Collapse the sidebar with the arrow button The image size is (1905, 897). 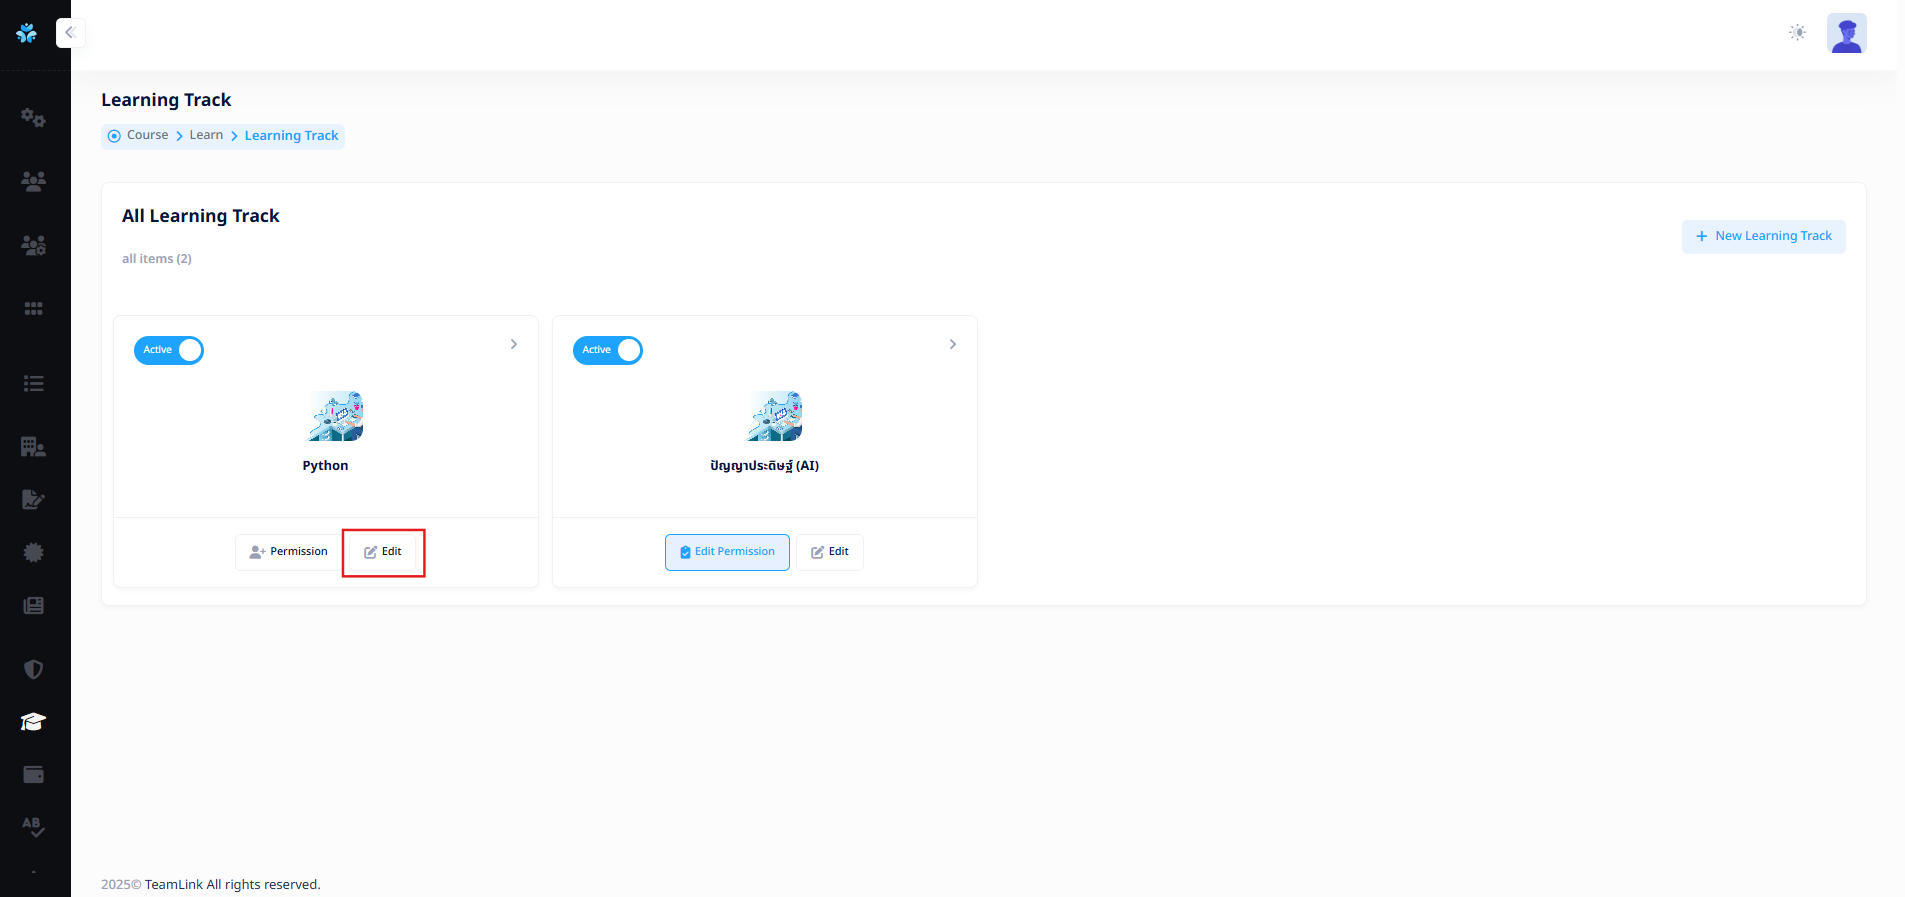[70, 33]
